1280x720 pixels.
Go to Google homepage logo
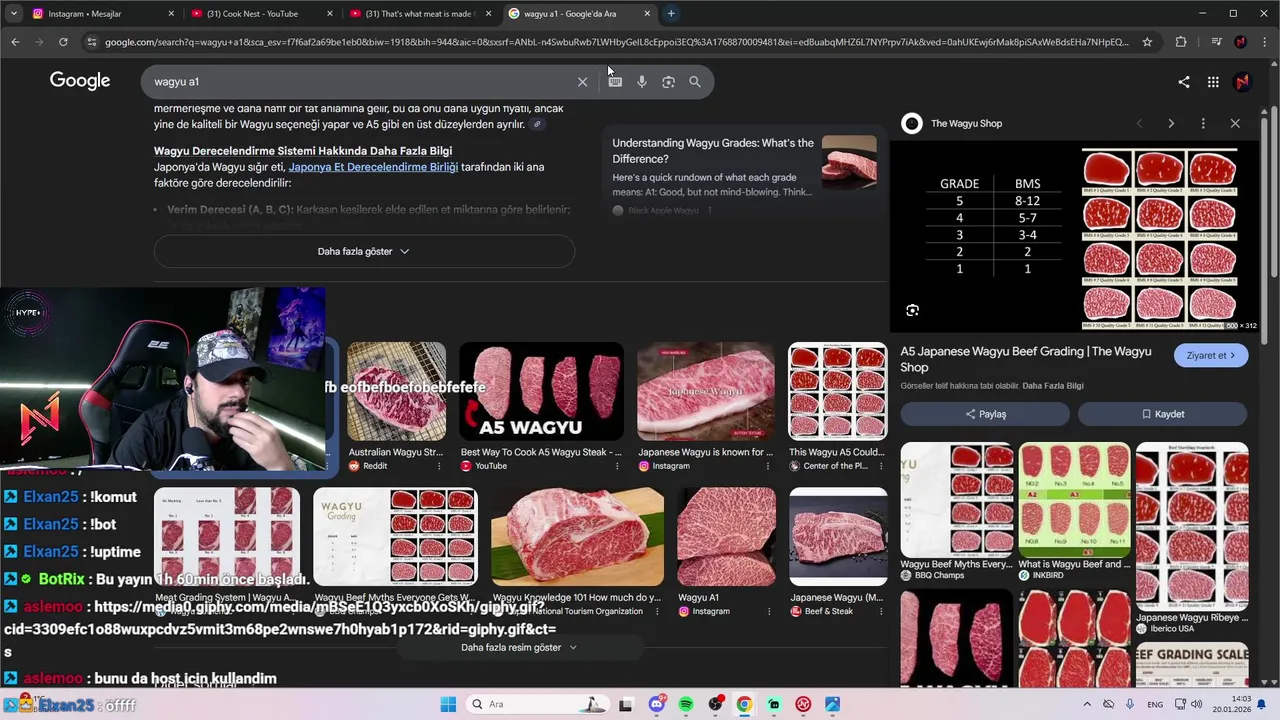80,81
